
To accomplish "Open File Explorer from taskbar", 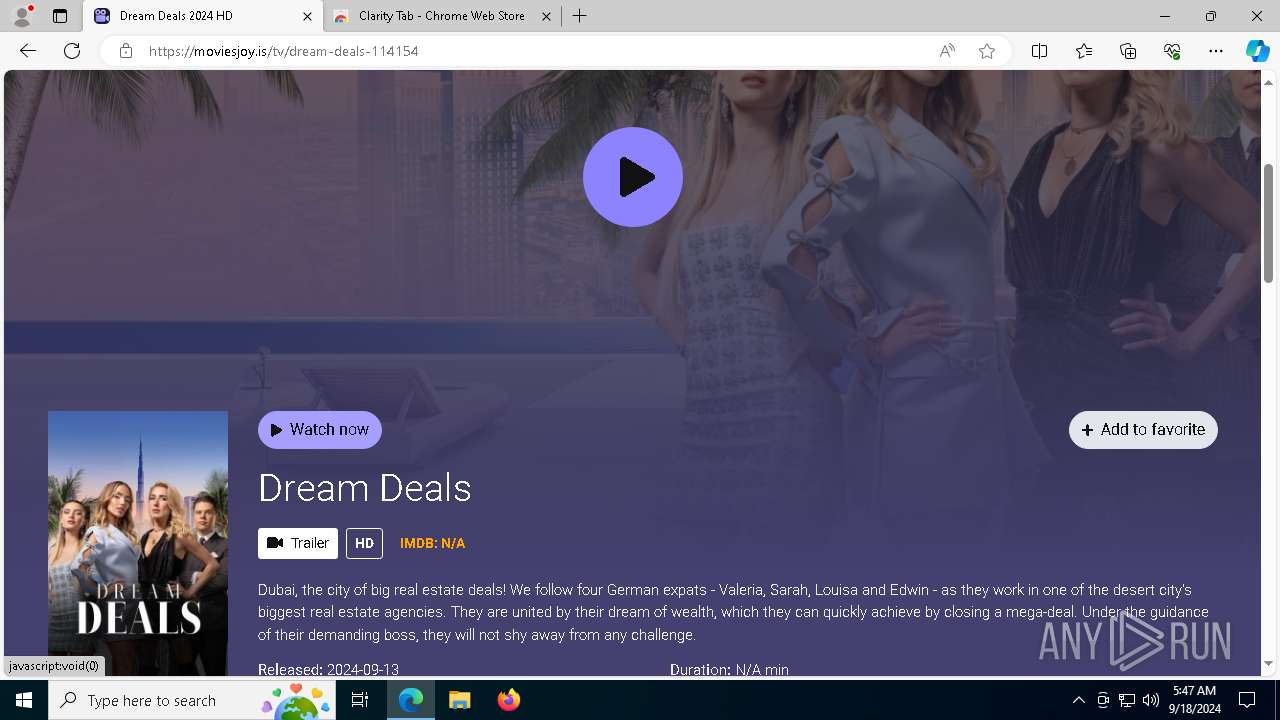I will pos(459,700).
